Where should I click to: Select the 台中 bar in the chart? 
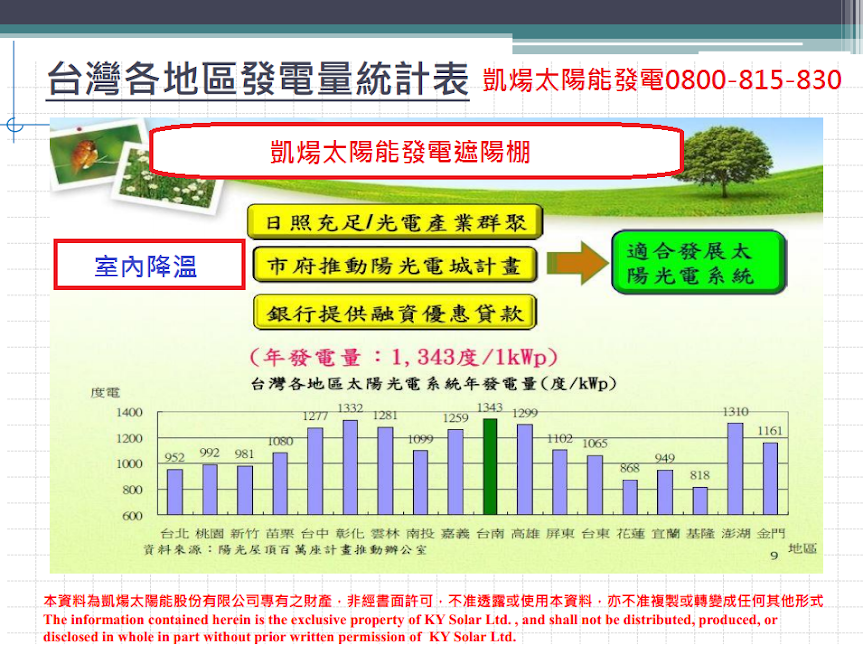pos(315,471)
